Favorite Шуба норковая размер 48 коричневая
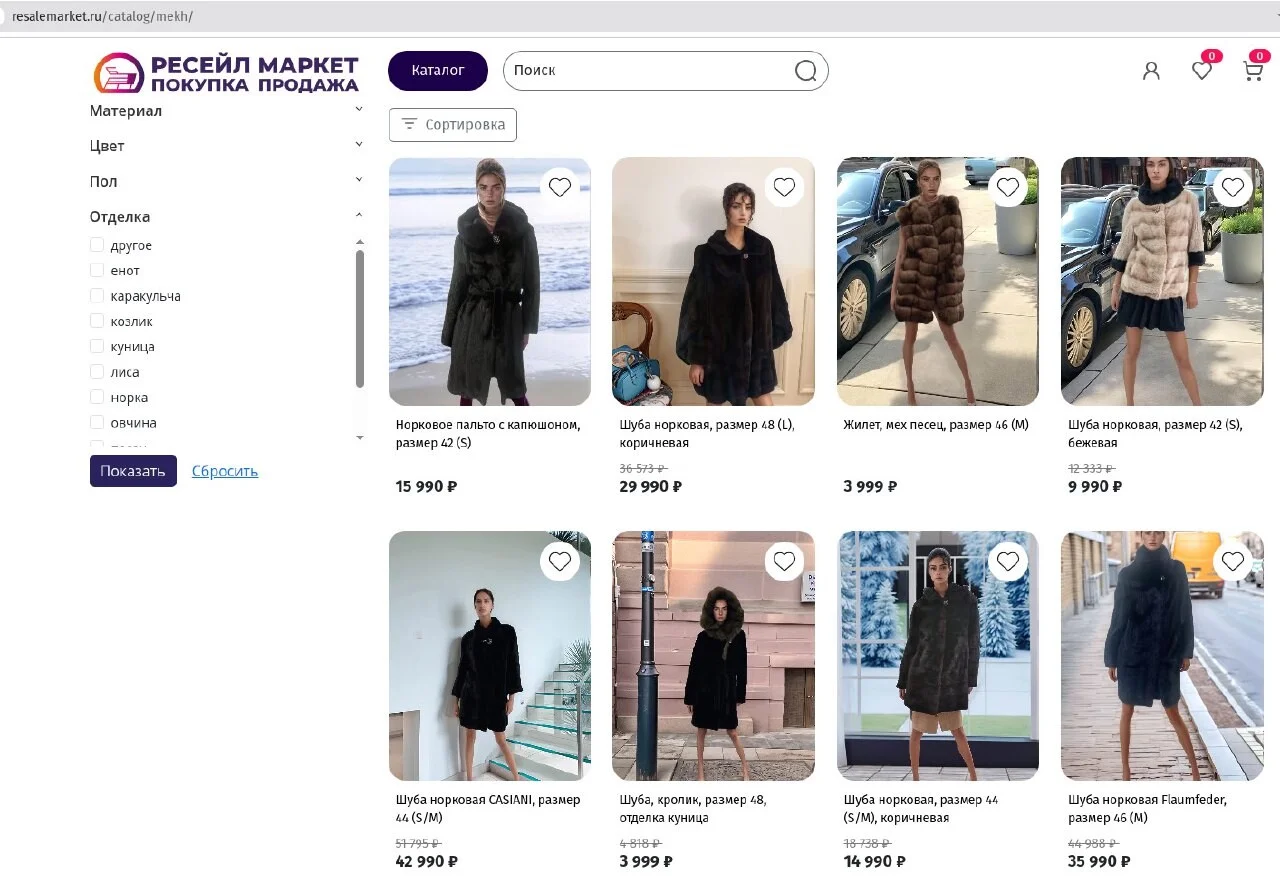Viewport: 1280px width, 883px height. tap(784, 187)
